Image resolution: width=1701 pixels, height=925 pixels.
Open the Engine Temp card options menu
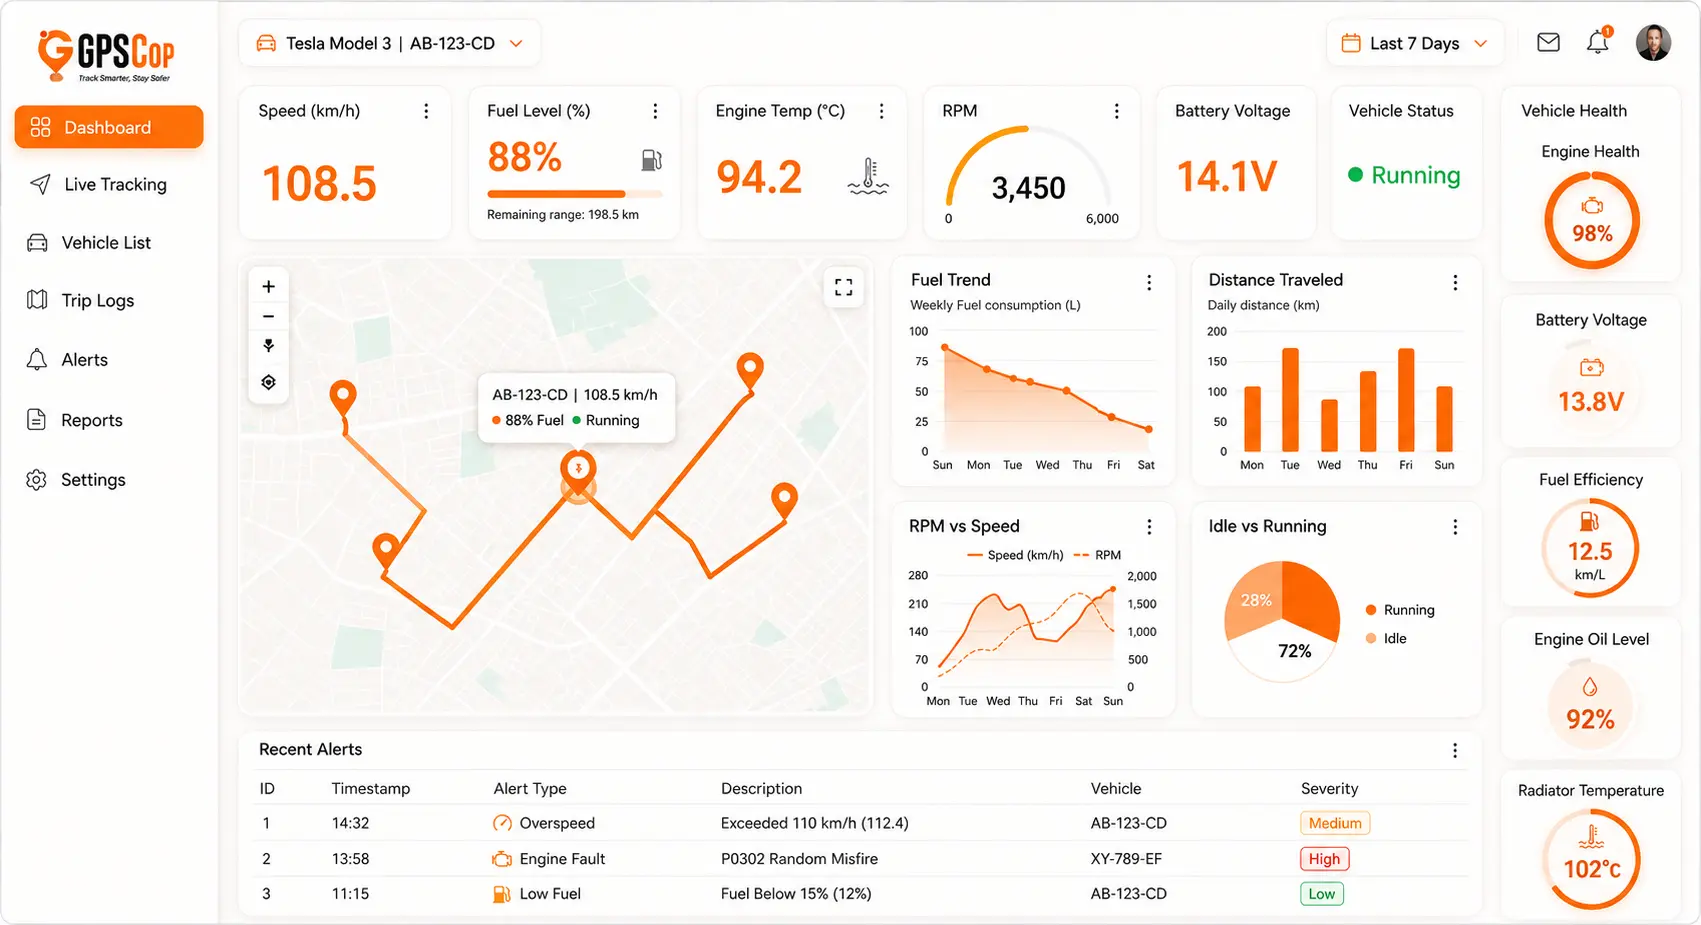tap(881, 111)
